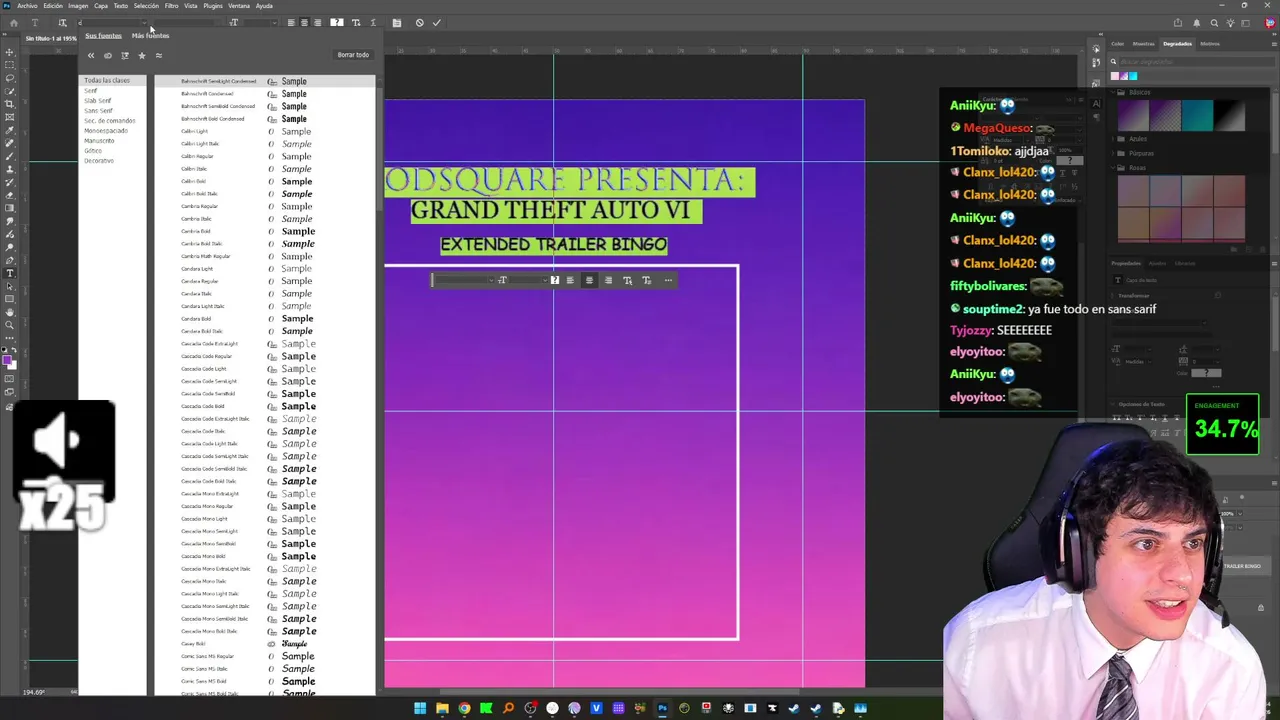Choose Cascadia Code Regular font
The height and width of the screenshot is (720, 1280).
(265, 356)
